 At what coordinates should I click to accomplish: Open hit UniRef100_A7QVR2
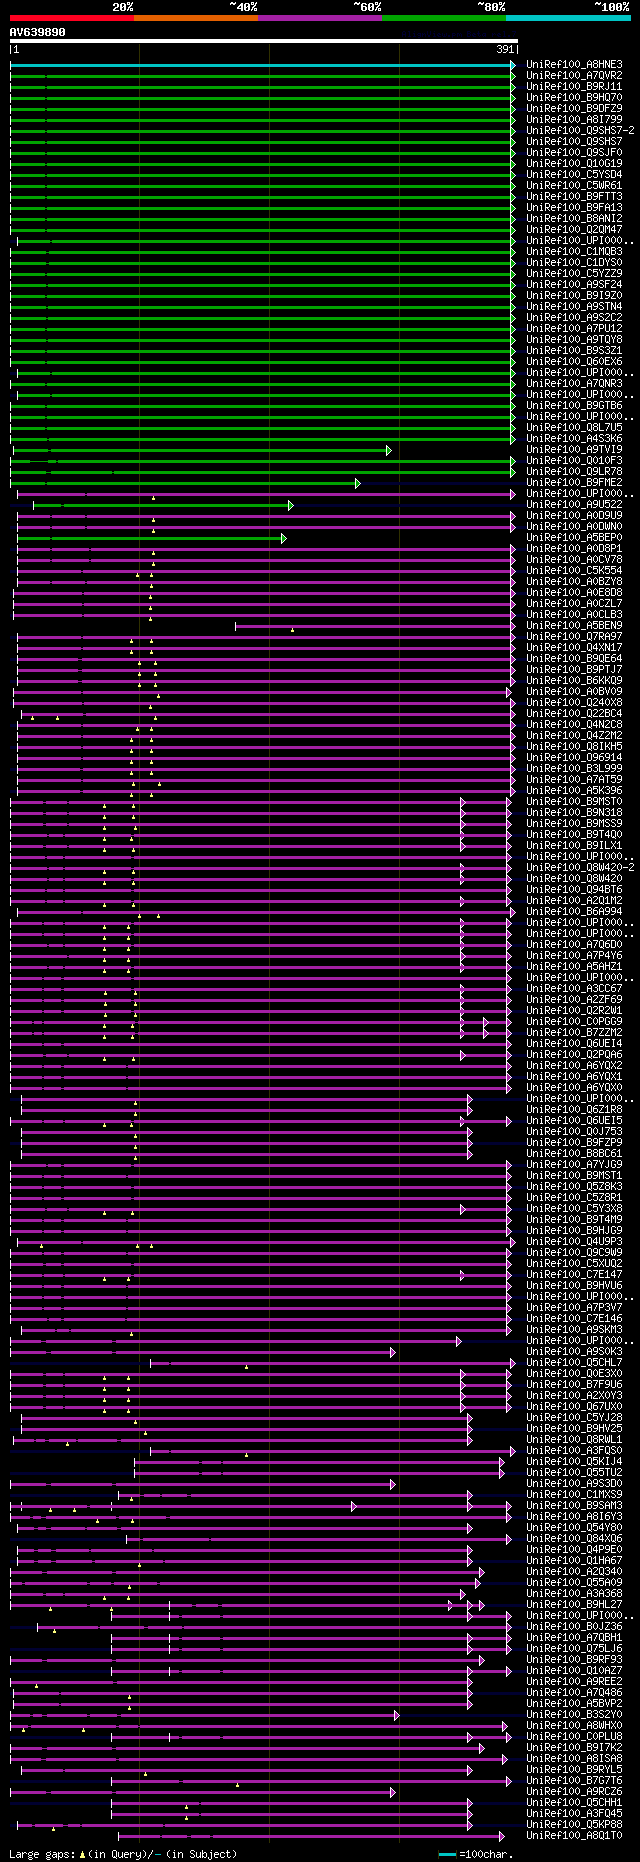pyautogui.click(x=574, y=76)
